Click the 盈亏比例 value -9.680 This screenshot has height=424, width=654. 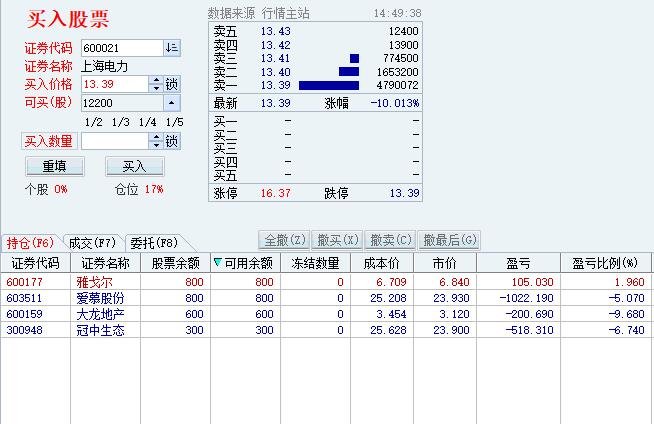[626, 314]
